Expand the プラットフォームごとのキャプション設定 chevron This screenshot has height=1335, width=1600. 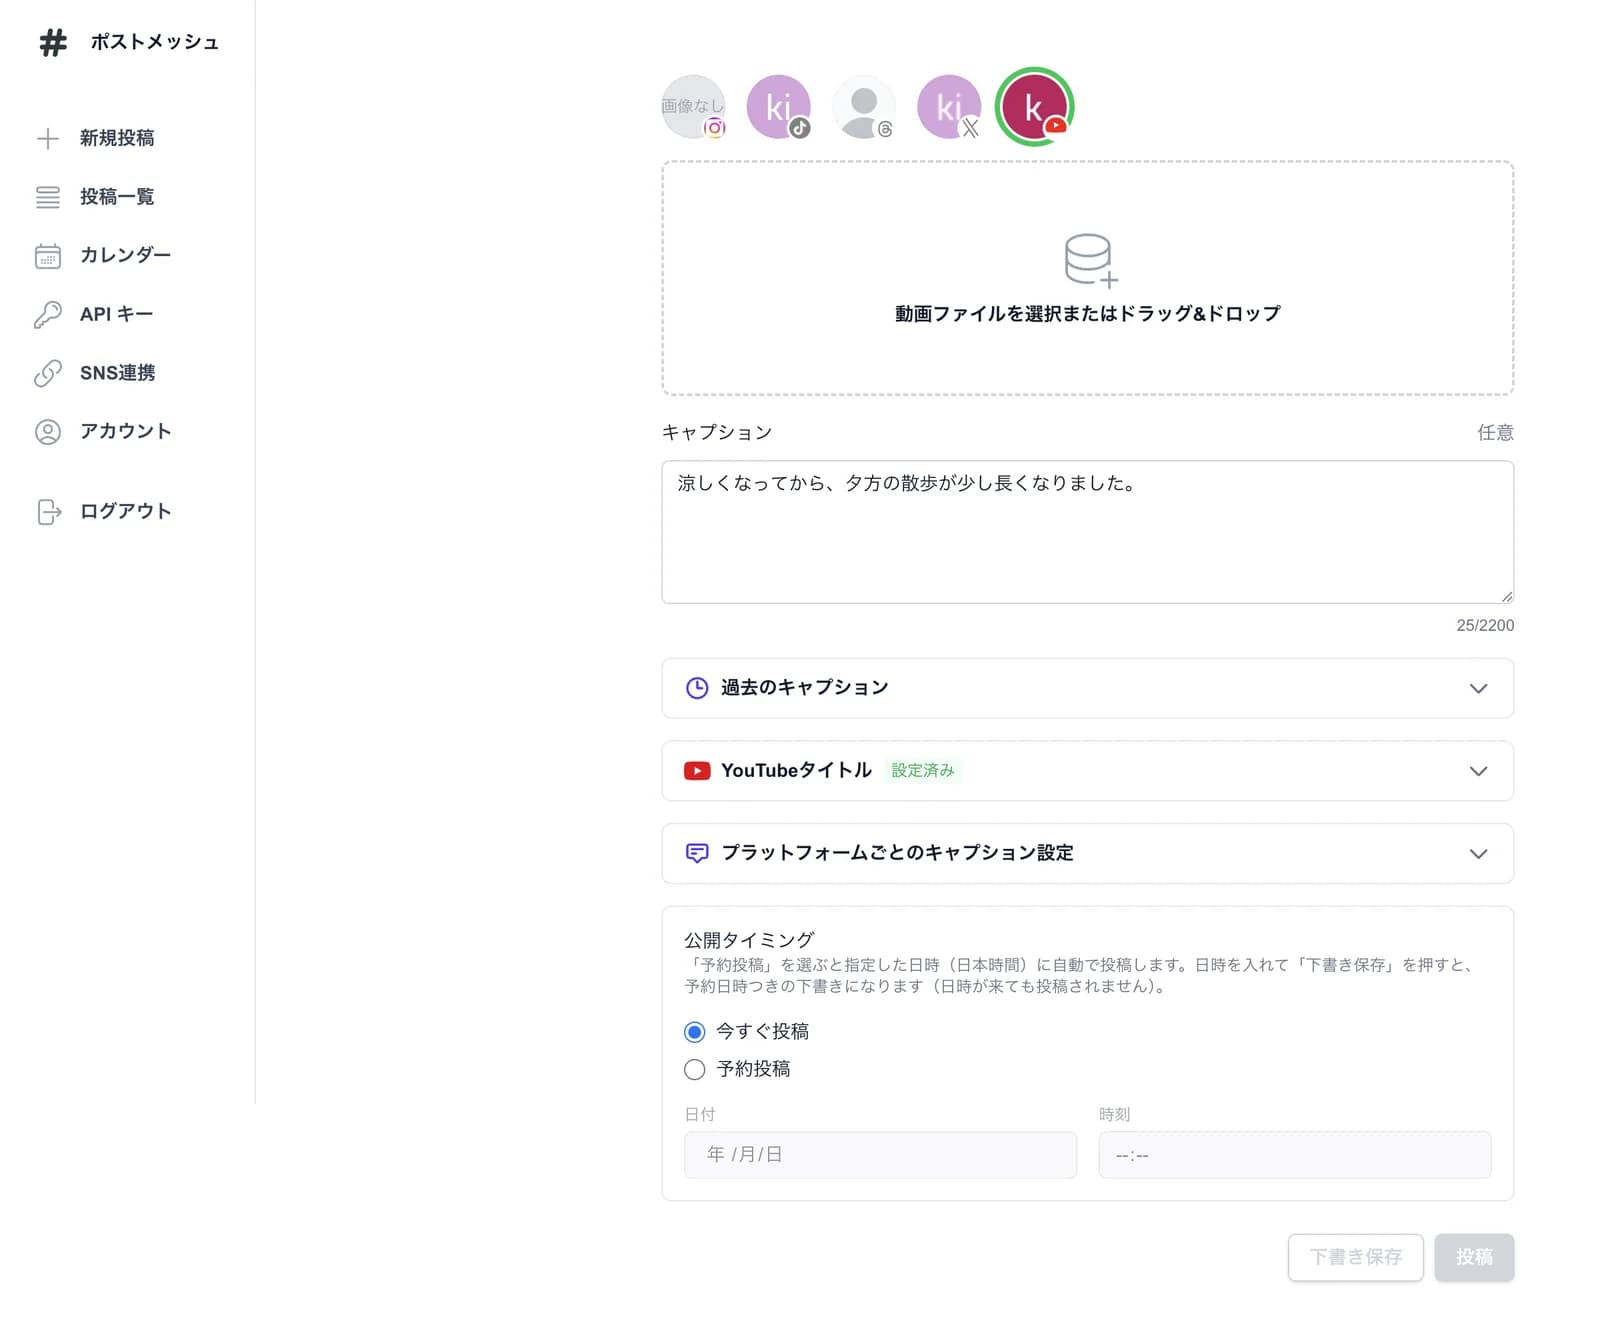[1478, 853]
